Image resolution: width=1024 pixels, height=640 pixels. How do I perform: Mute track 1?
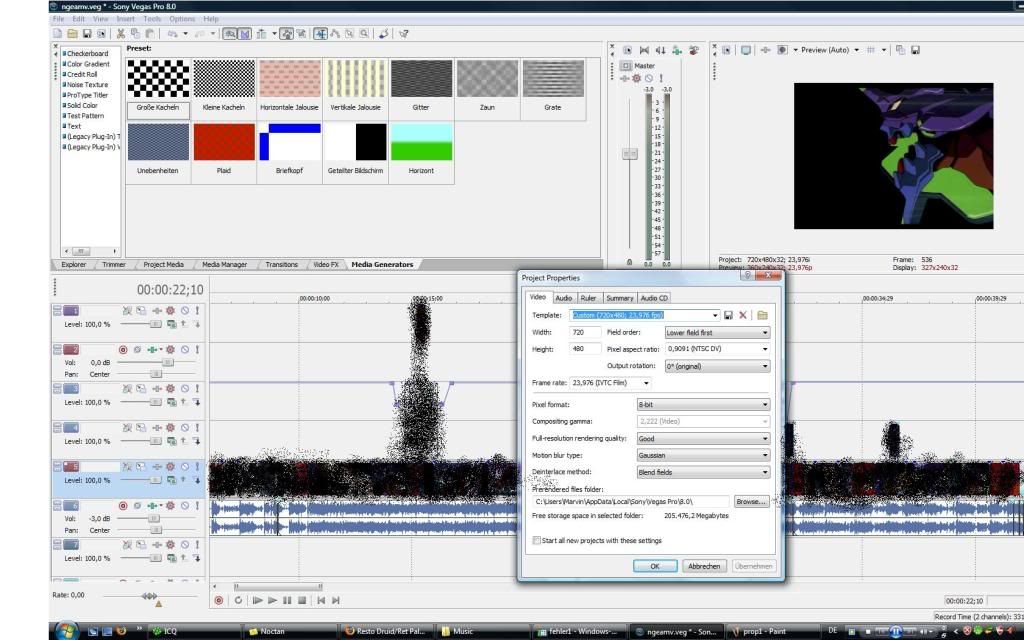(185, 311)
